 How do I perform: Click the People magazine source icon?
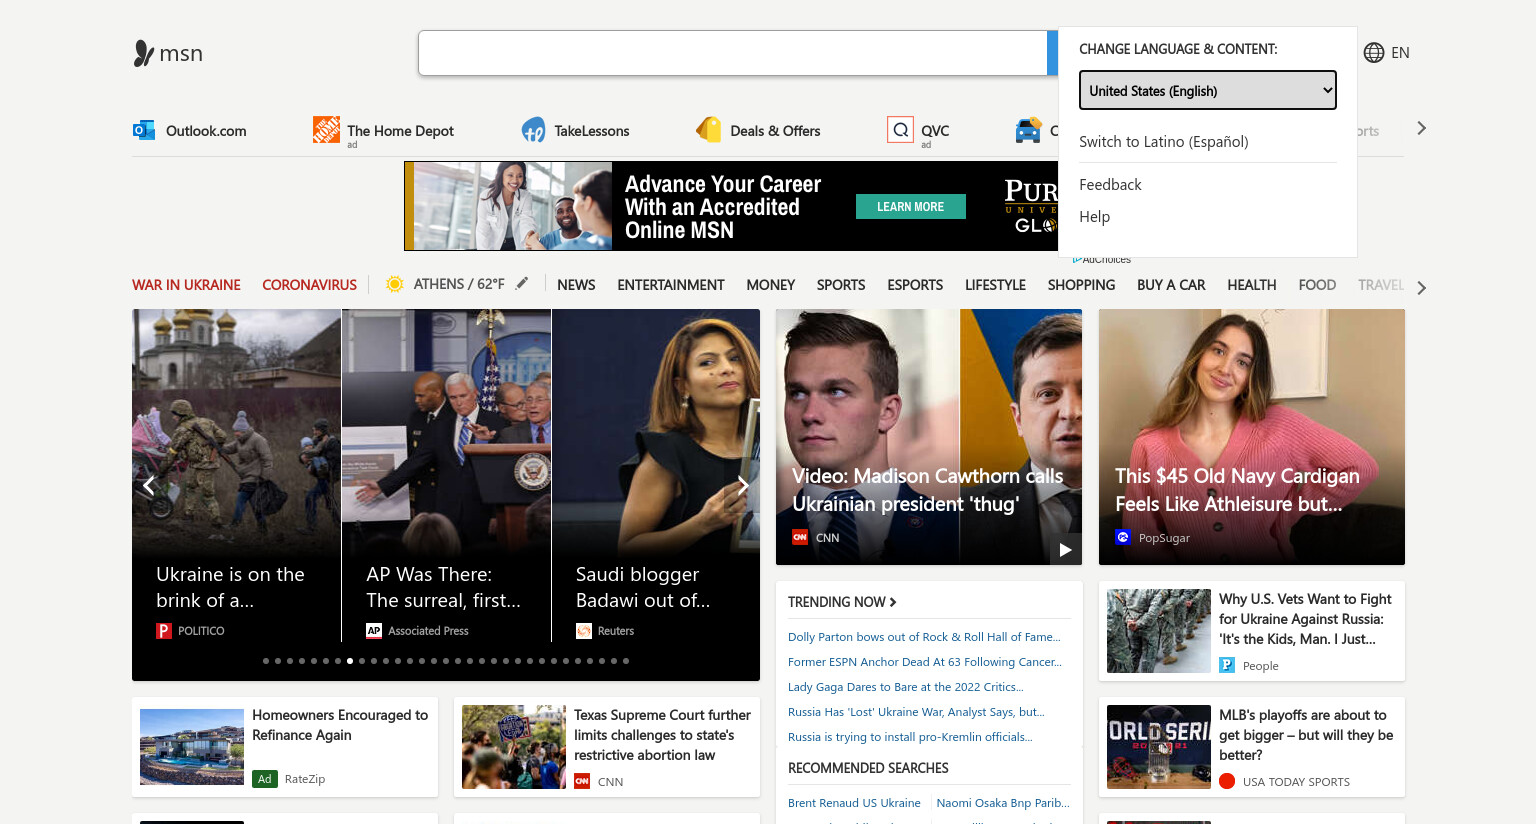pos(1227,665)
